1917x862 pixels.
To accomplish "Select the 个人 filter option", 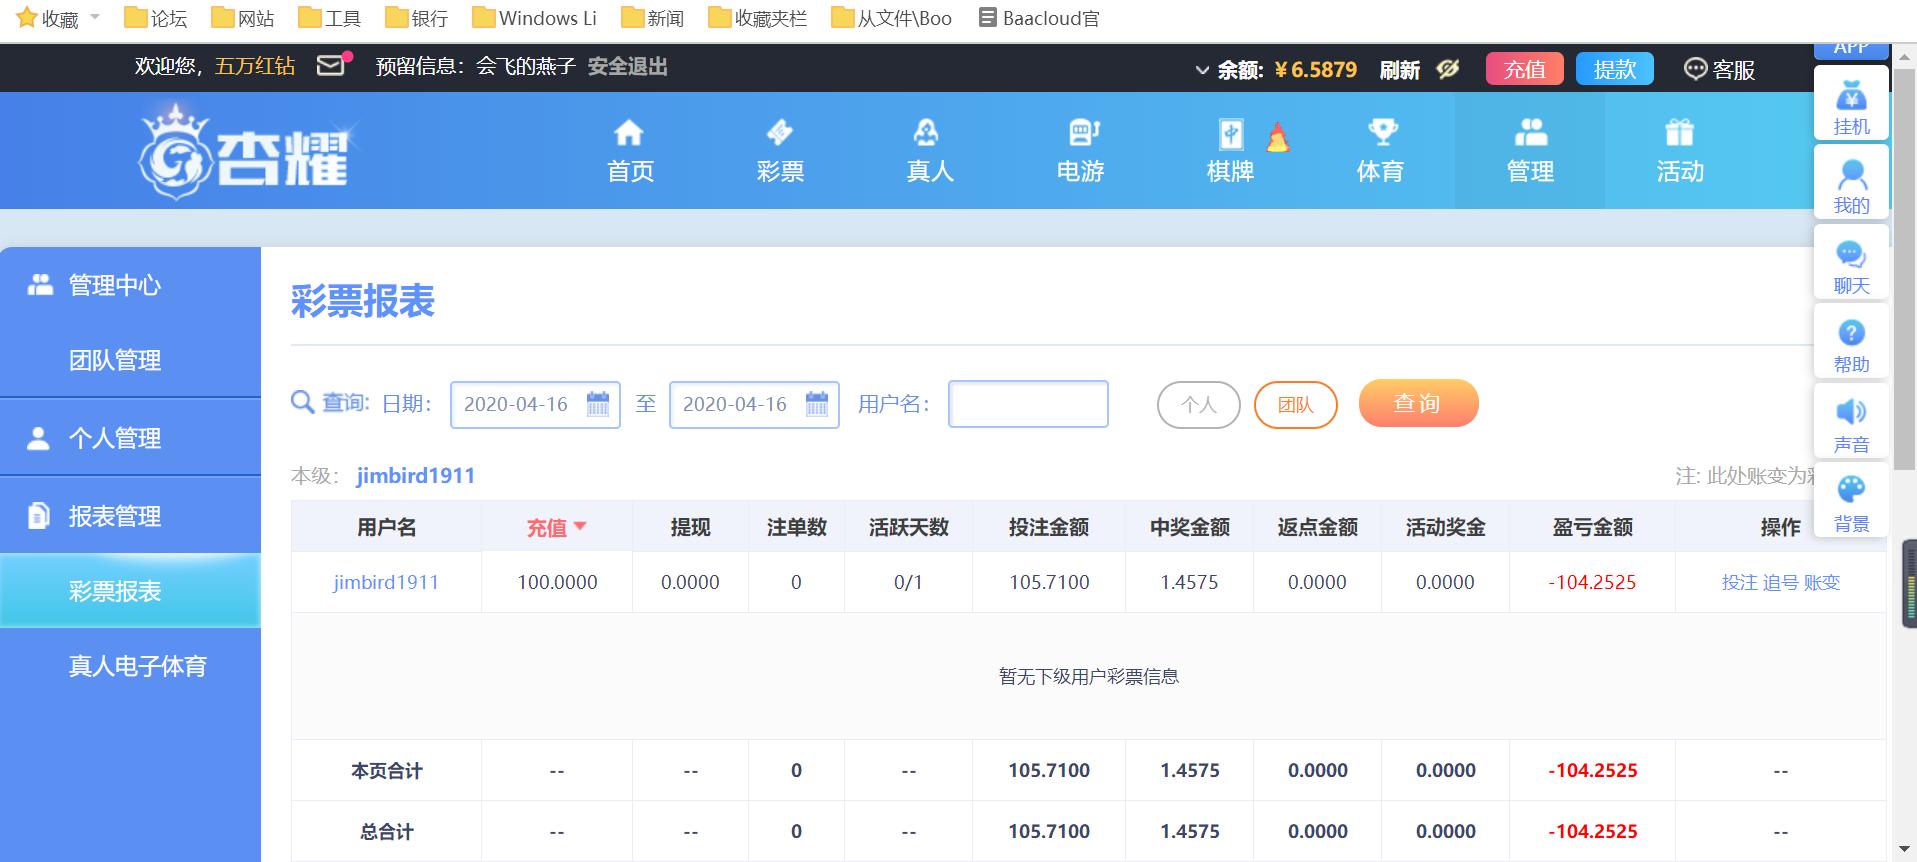I will pos(1198,405).
